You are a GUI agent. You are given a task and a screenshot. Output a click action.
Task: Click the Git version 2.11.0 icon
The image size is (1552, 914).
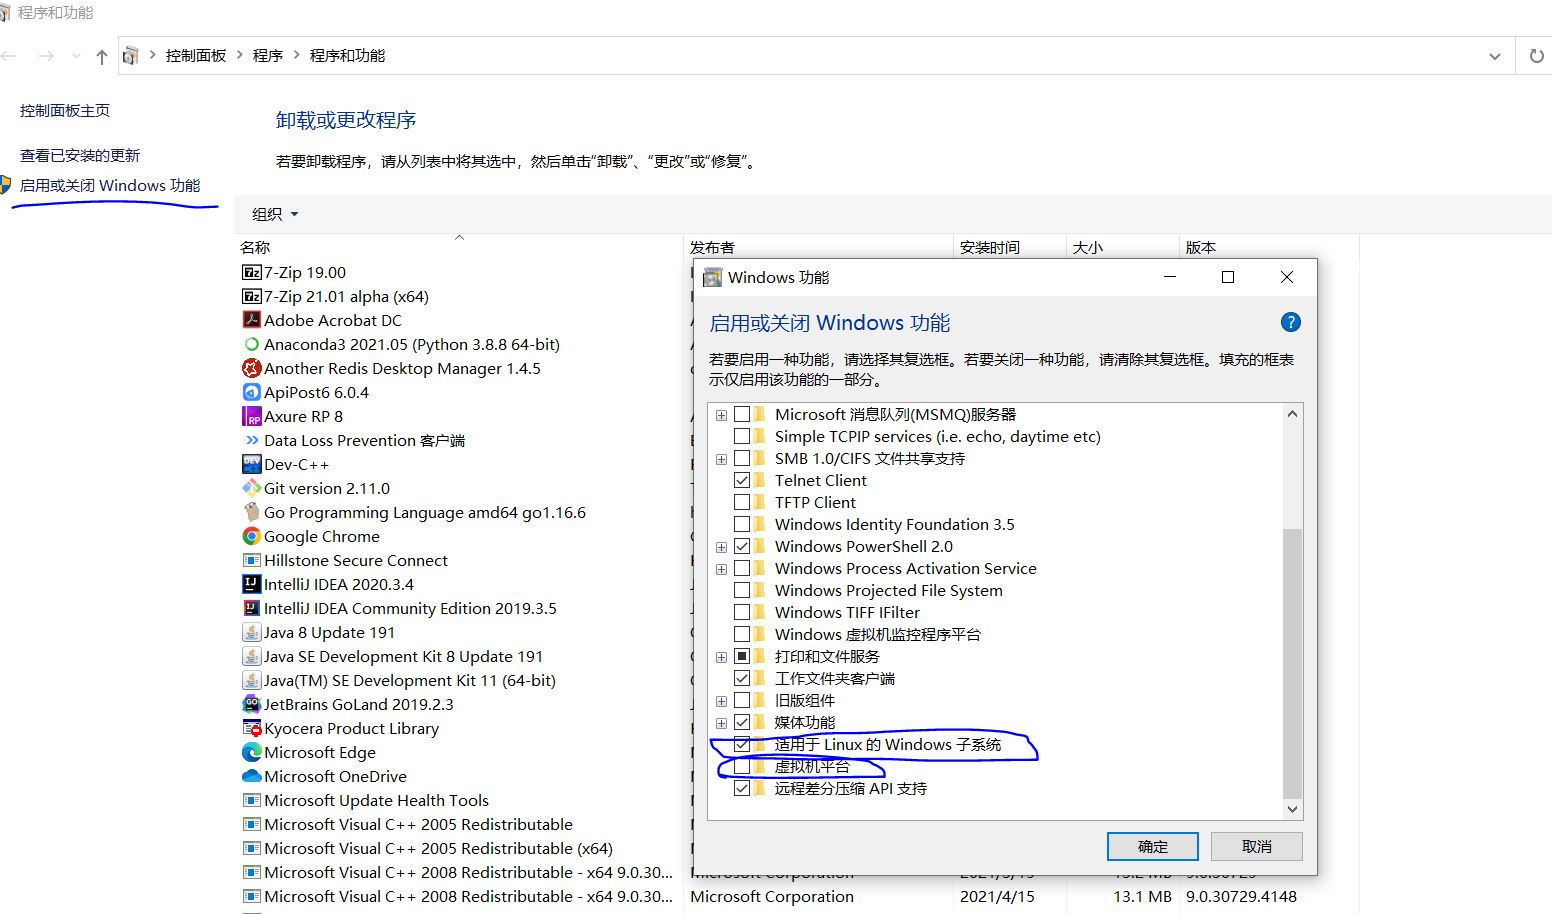252,488
